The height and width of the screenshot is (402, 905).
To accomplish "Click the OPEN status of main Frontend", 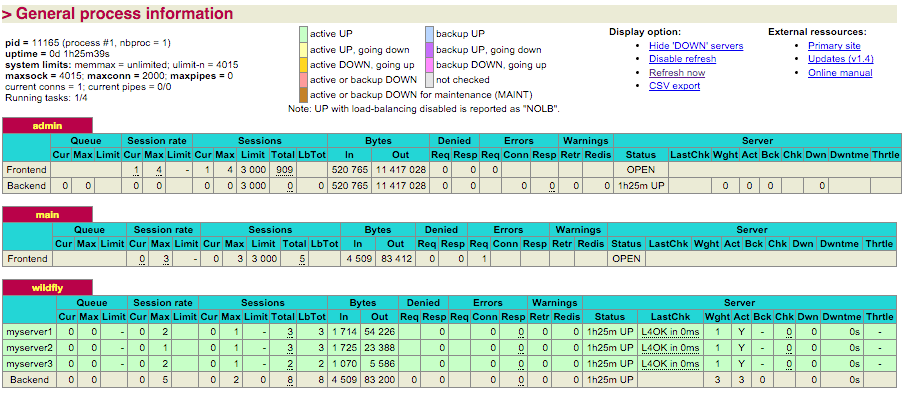I will click(626, 259).
